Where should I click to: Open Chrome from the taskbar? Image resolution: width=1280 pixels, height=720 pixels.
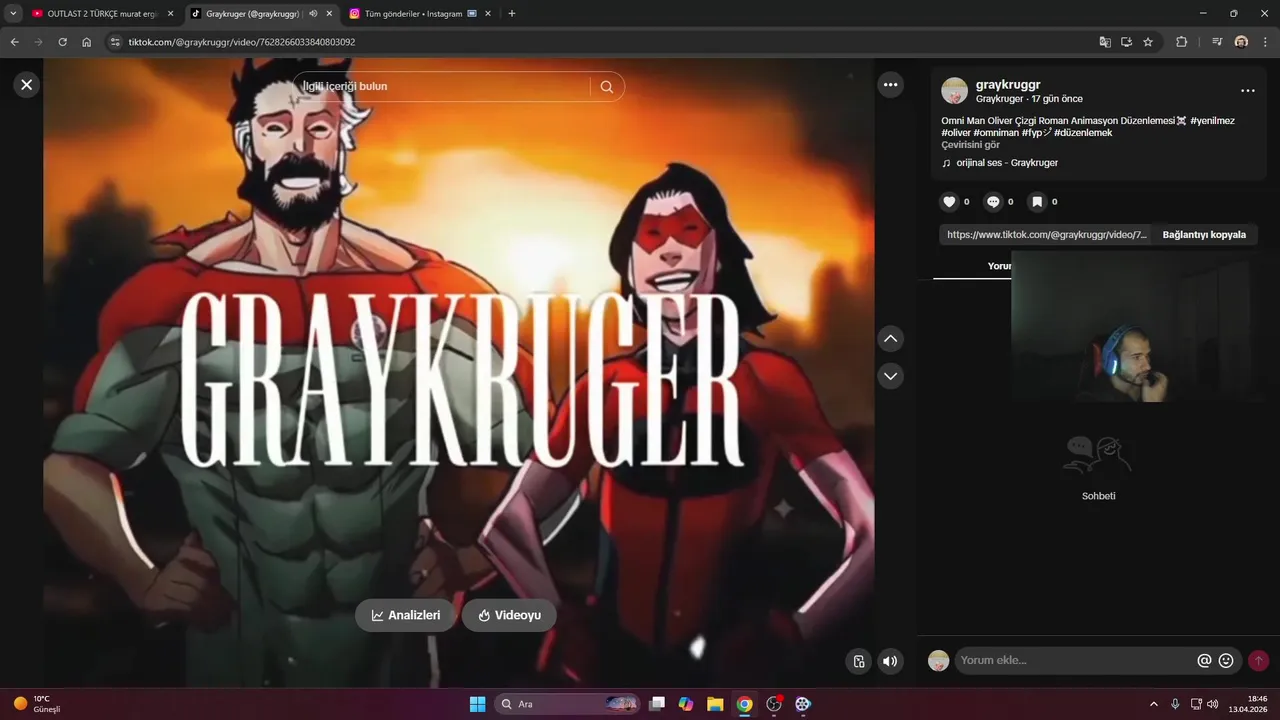(744, 704)
